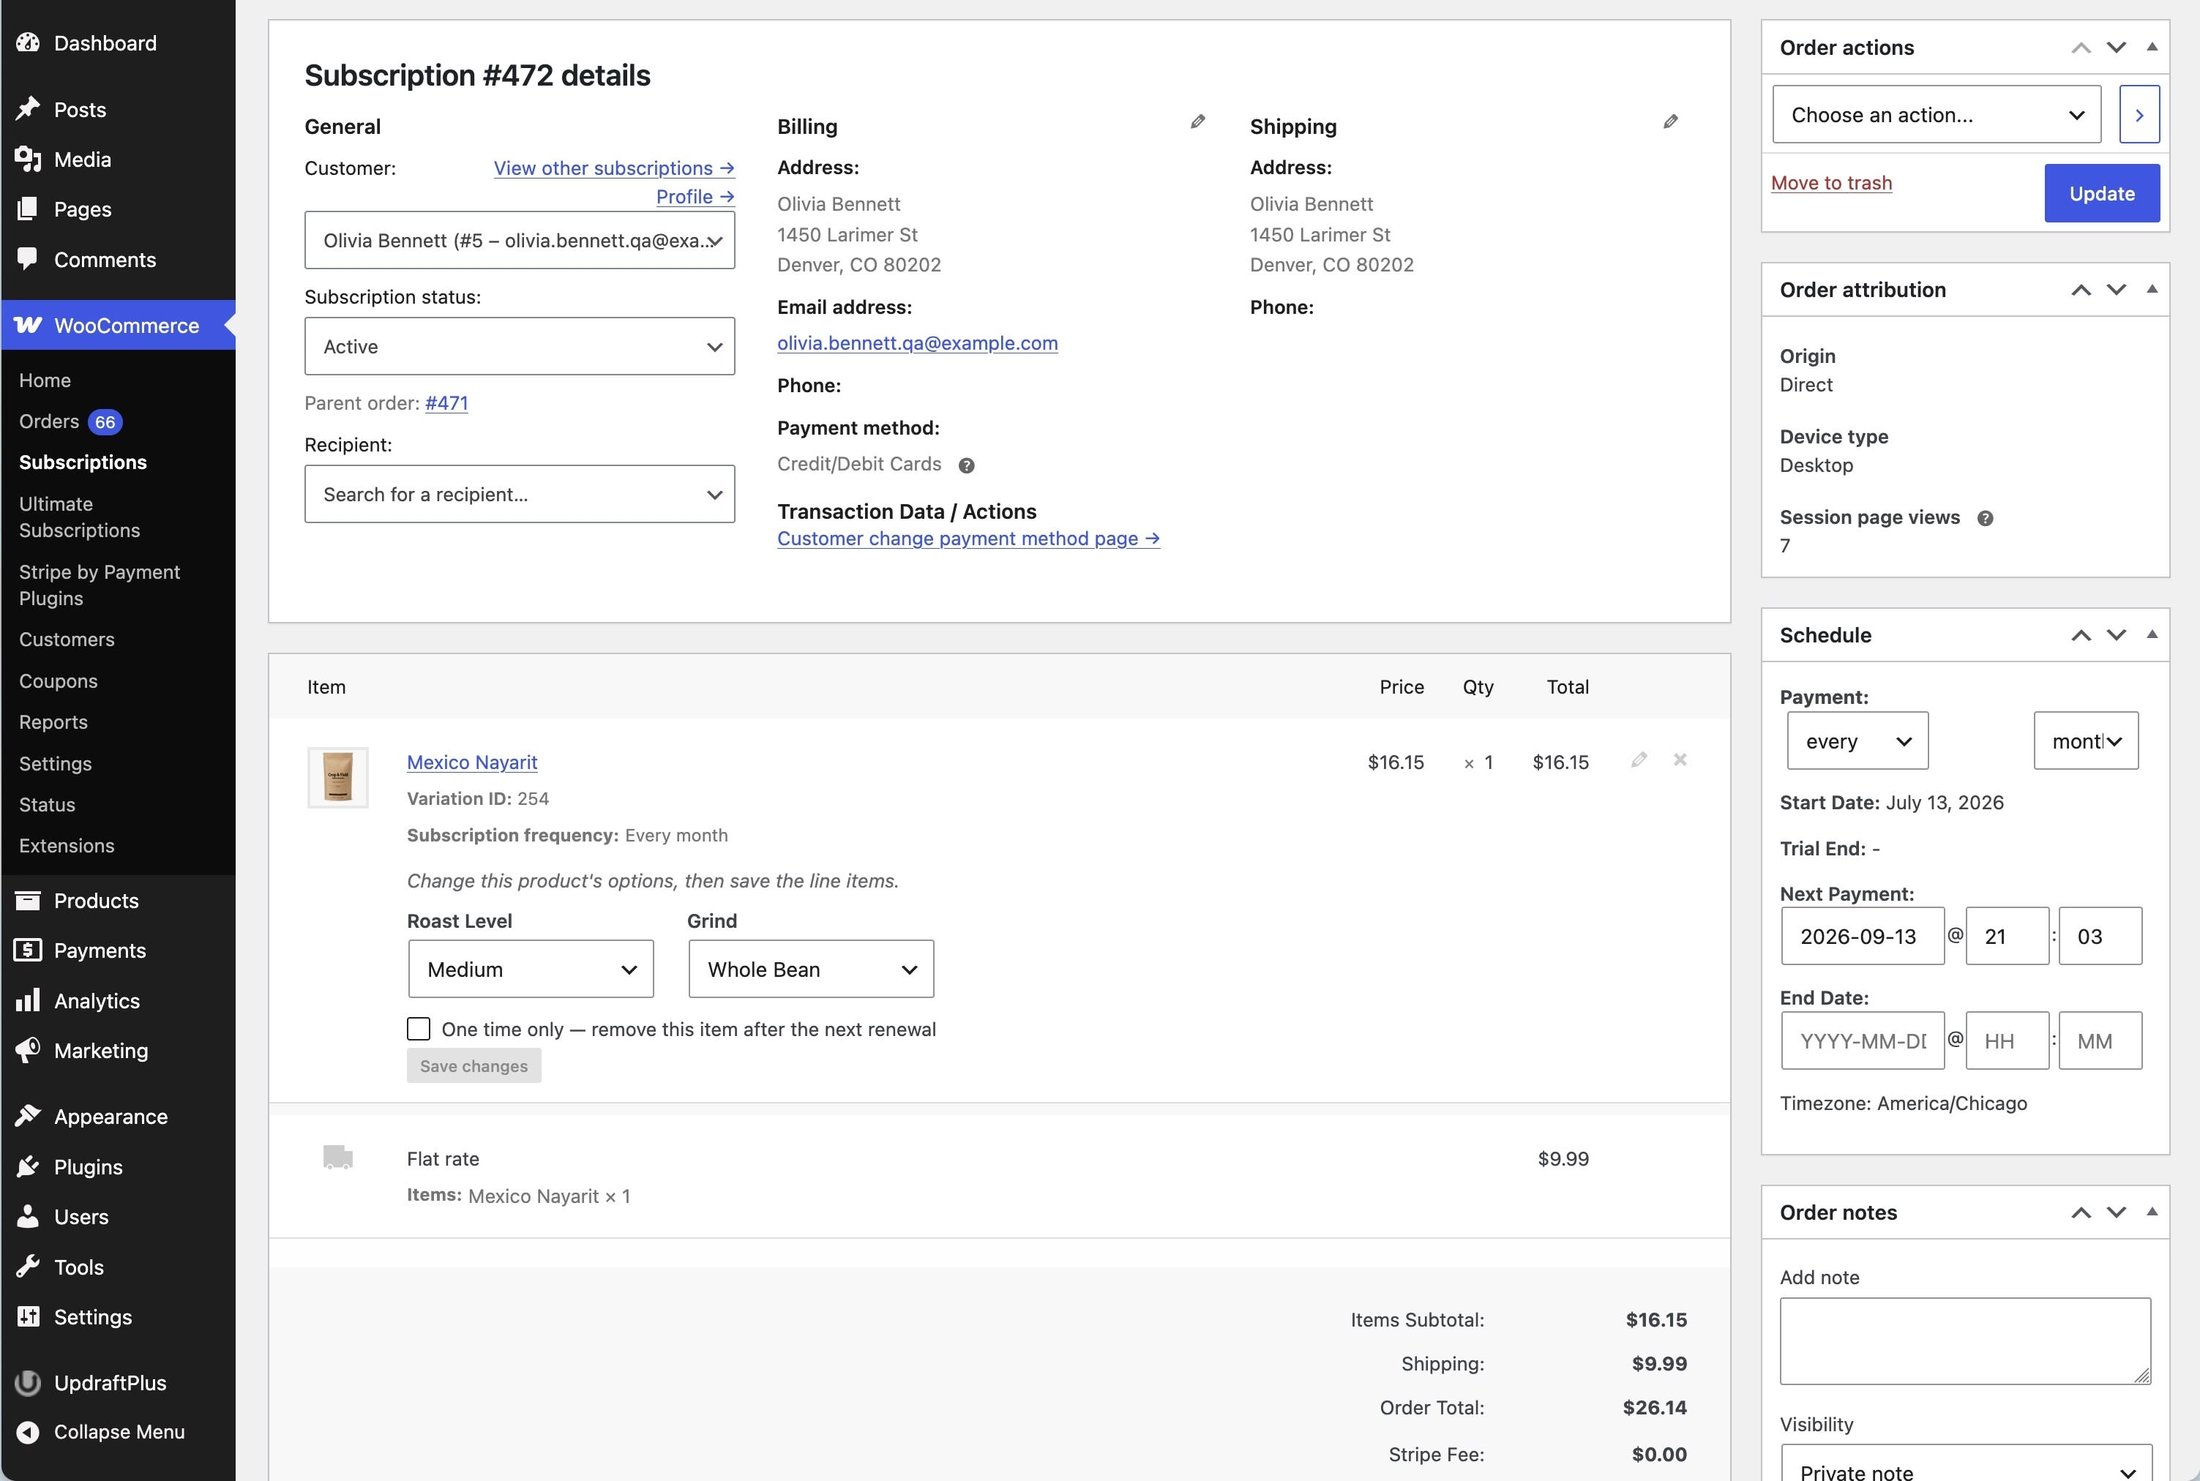2200x1481 pixels.
Task: Open the Grind dropdown
Action: pos(811,969)
